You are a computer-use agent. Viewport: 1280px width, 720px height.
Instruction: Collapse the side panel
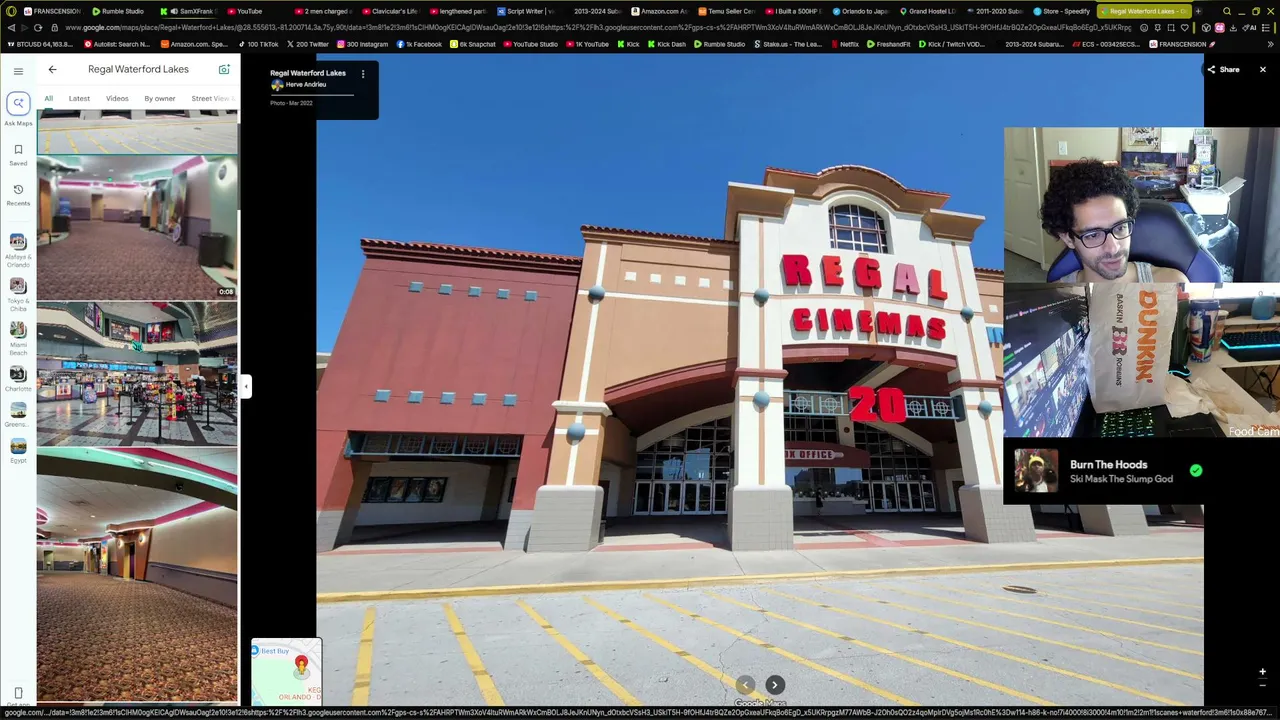point(245,386)
